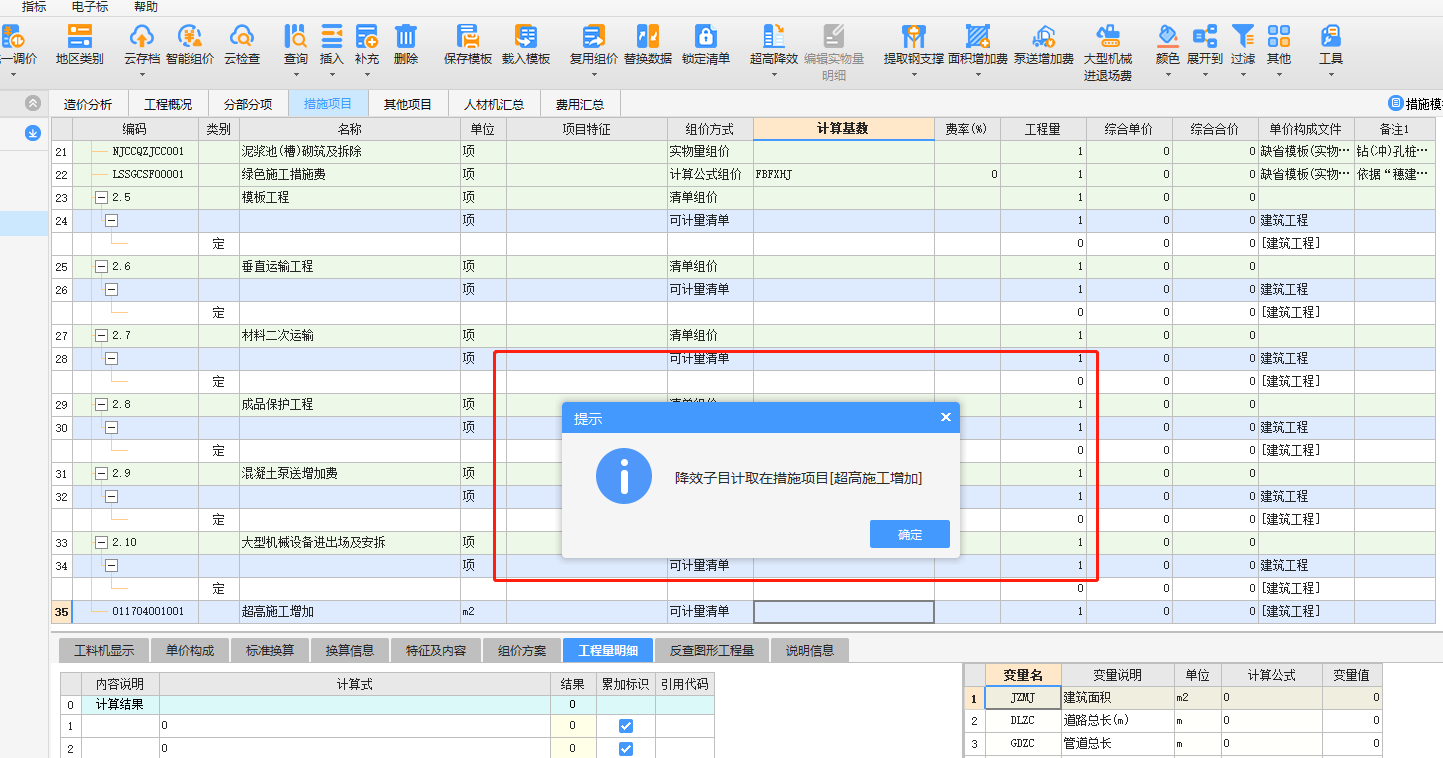This screenshot has height=758, width=1443.
Task: Collapse the 2.8 成品保护工程 node
Action: pos(101,405)
